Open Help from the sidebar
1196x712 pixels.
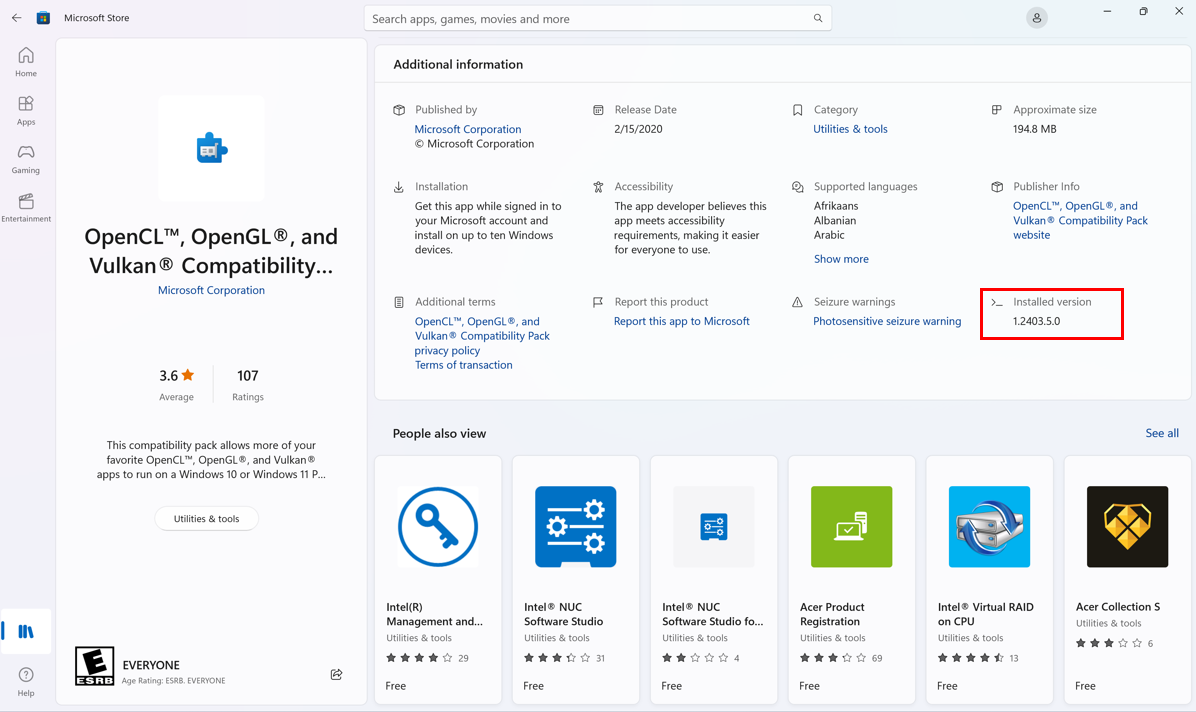click(x=26, y=681)
